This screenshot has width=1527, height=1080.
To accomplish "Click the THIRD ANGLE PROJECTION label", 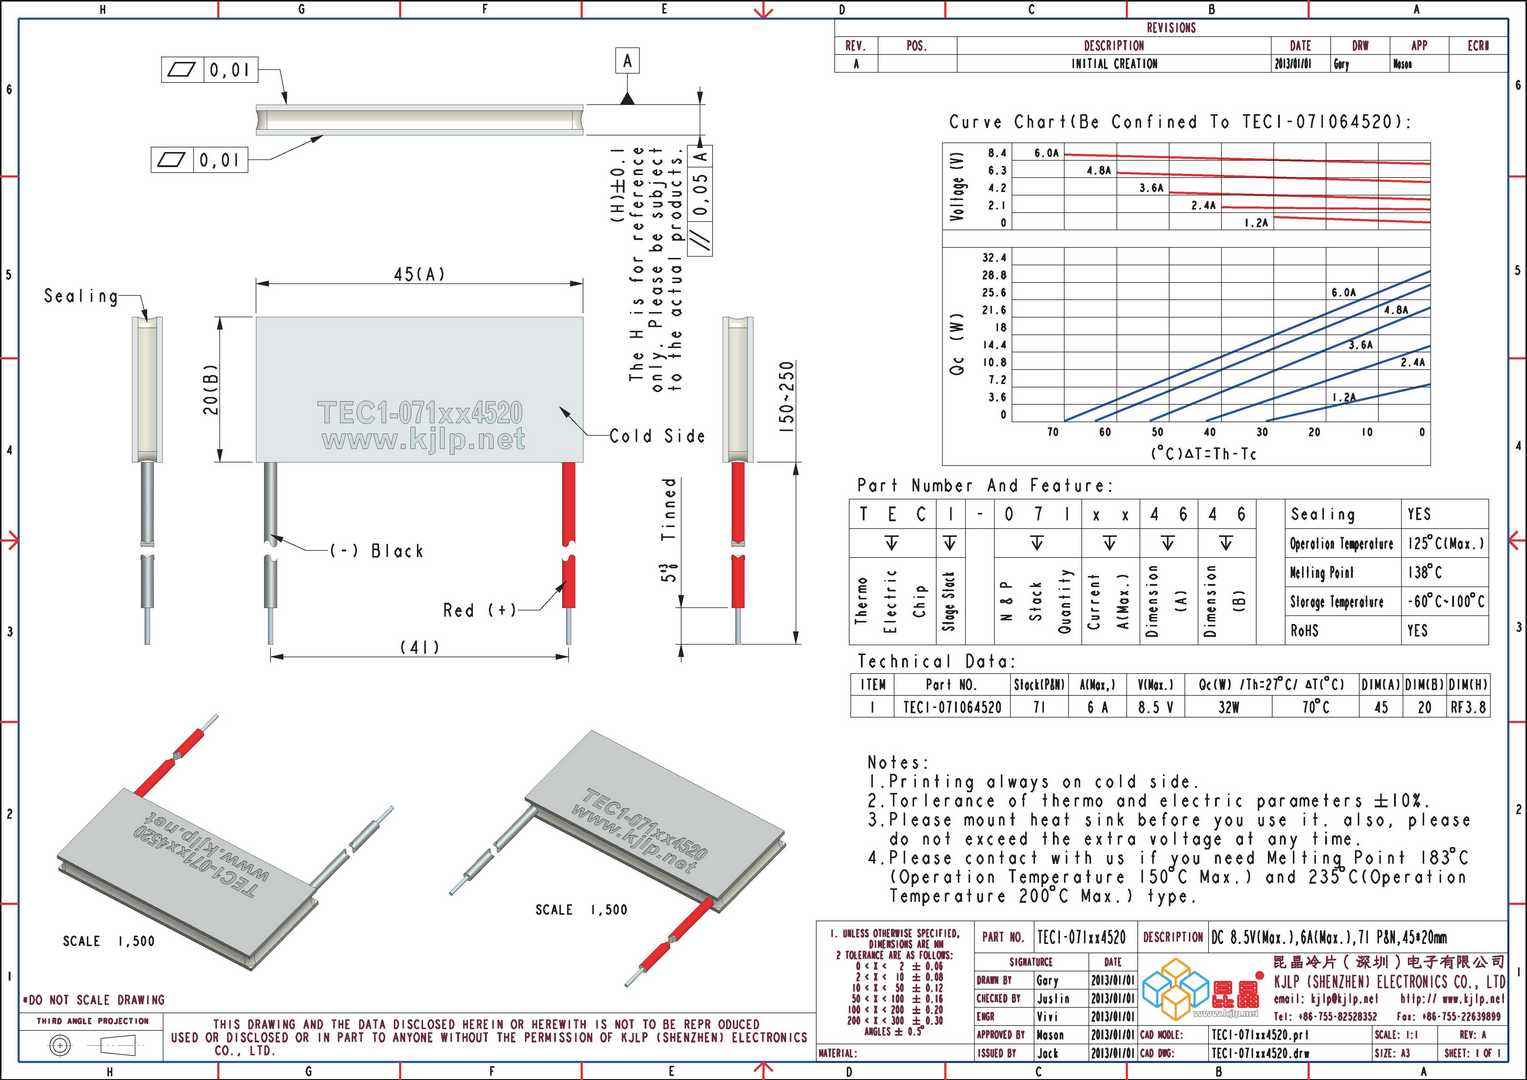I will pyautogui.click(x=93, y=1021).
